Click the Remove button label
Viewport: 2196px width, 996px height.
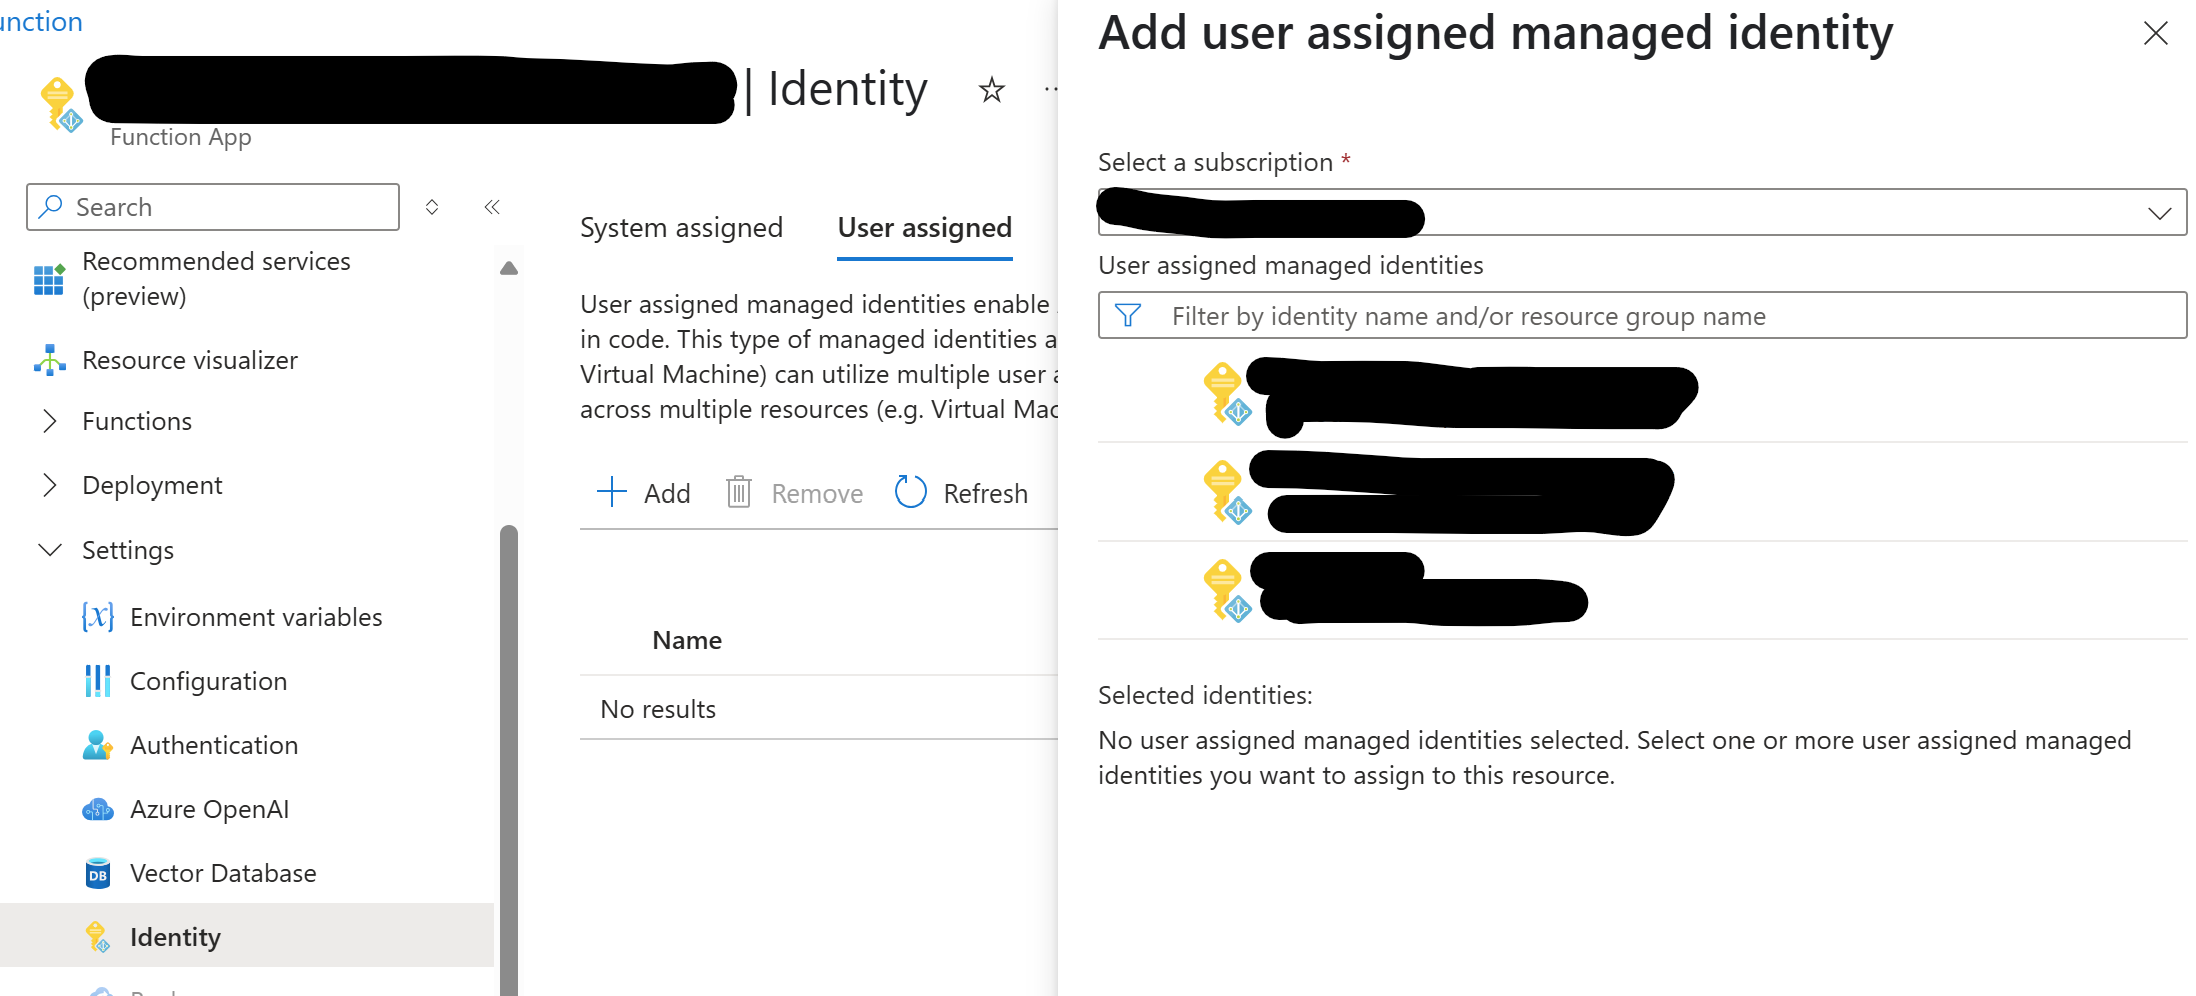coord(817,493)
